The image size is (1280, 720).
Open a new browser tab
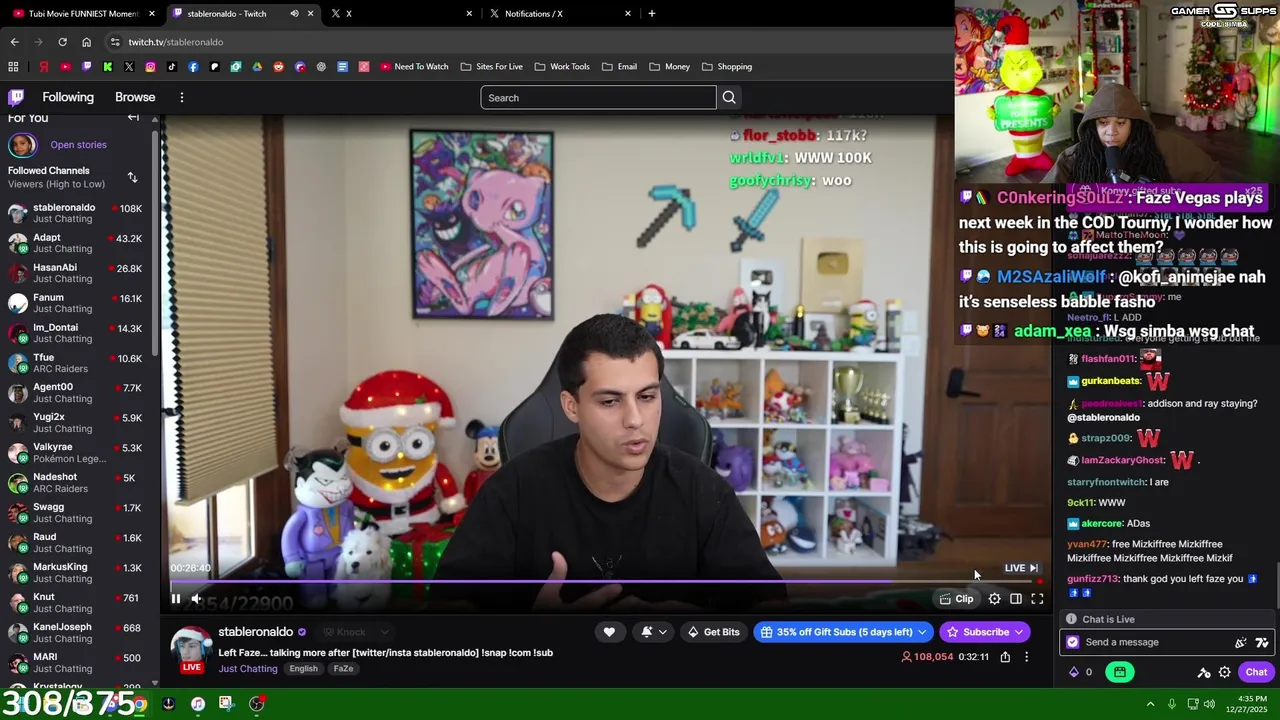[652, 13]
